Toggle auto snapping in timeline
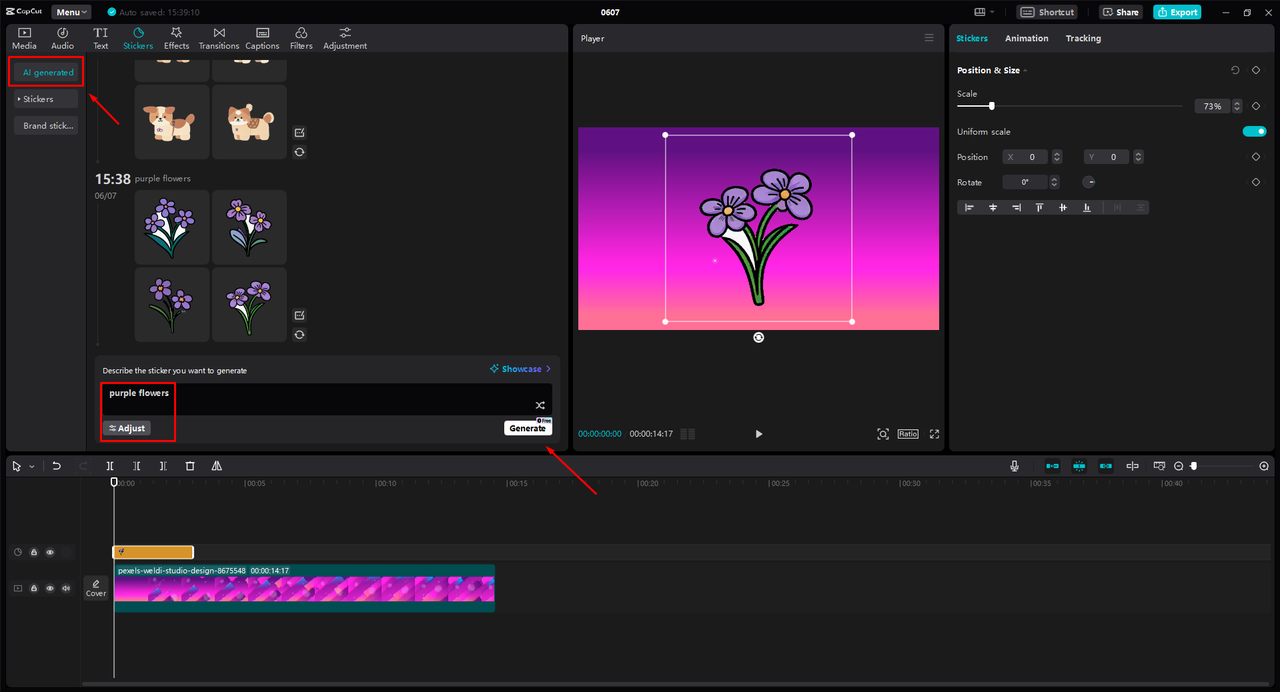 coord(1079,466)
